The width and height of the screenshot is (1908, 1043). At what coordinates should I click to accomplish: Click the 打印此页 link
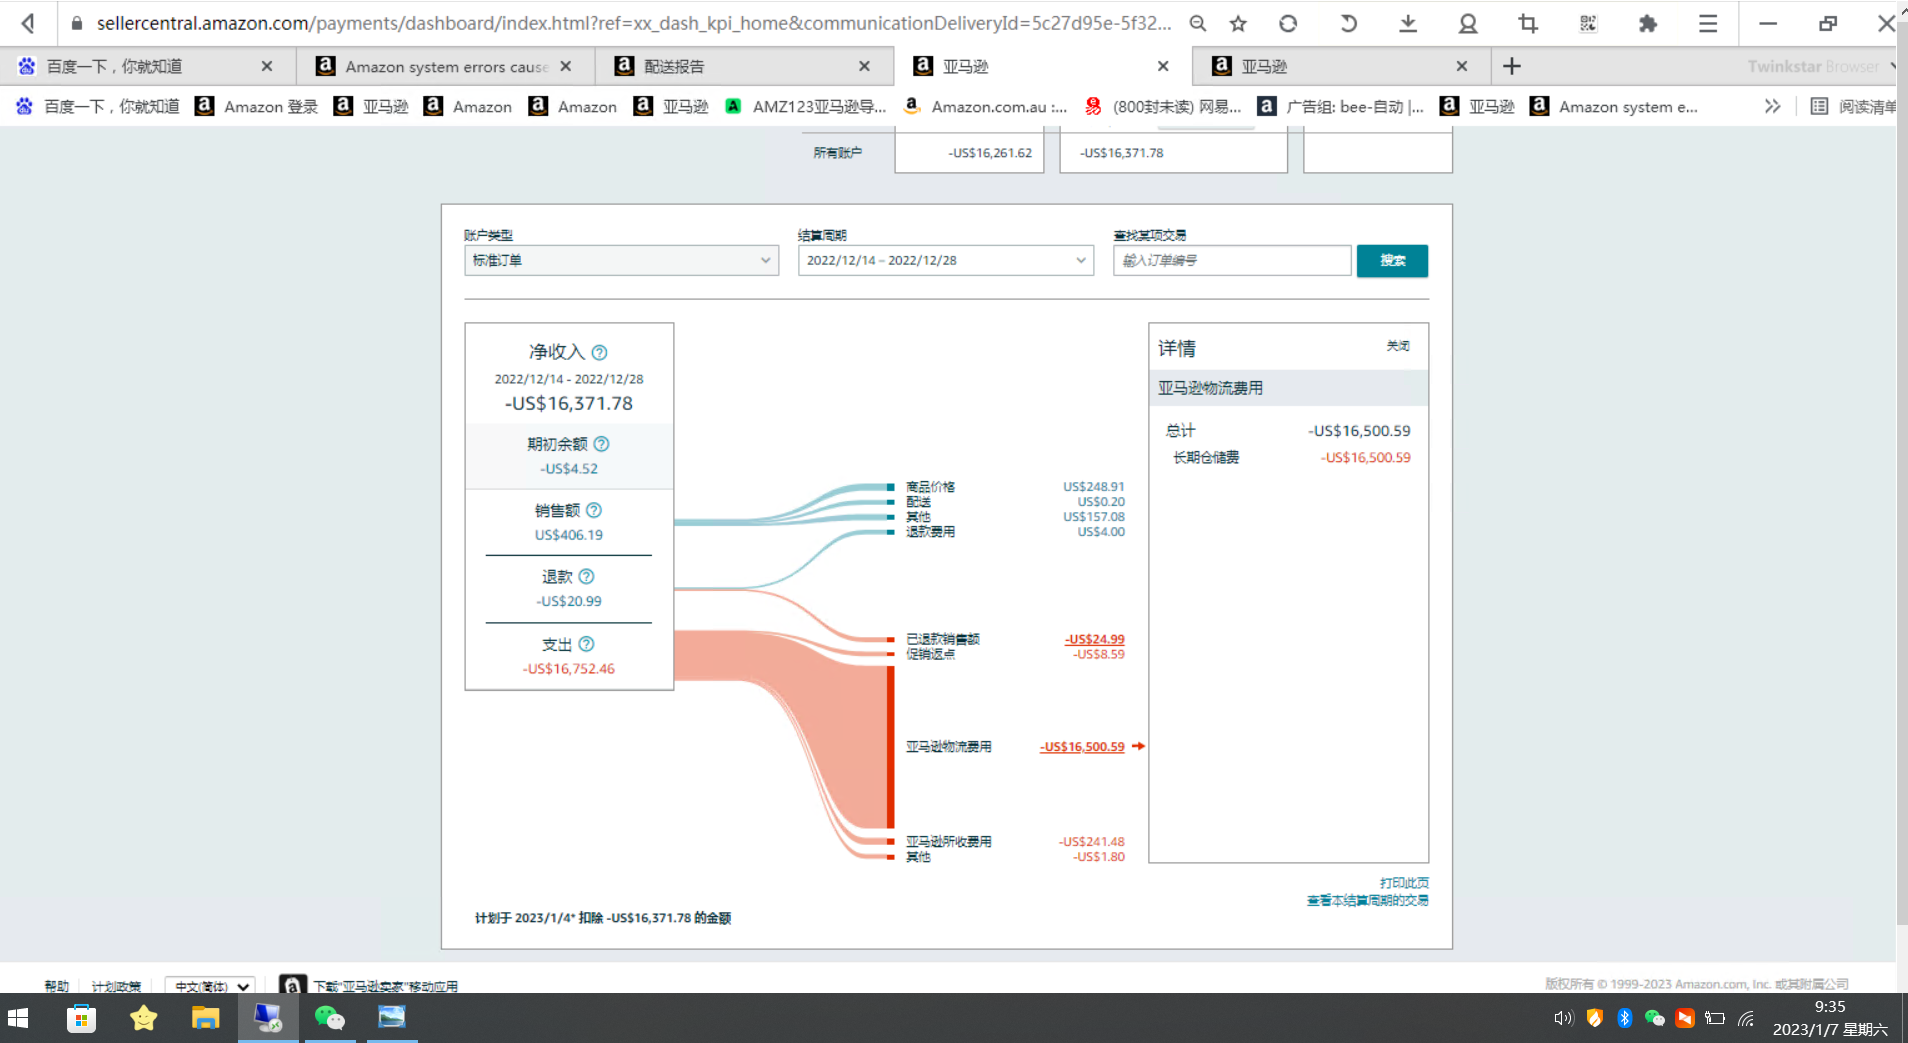pos(1403,883)
